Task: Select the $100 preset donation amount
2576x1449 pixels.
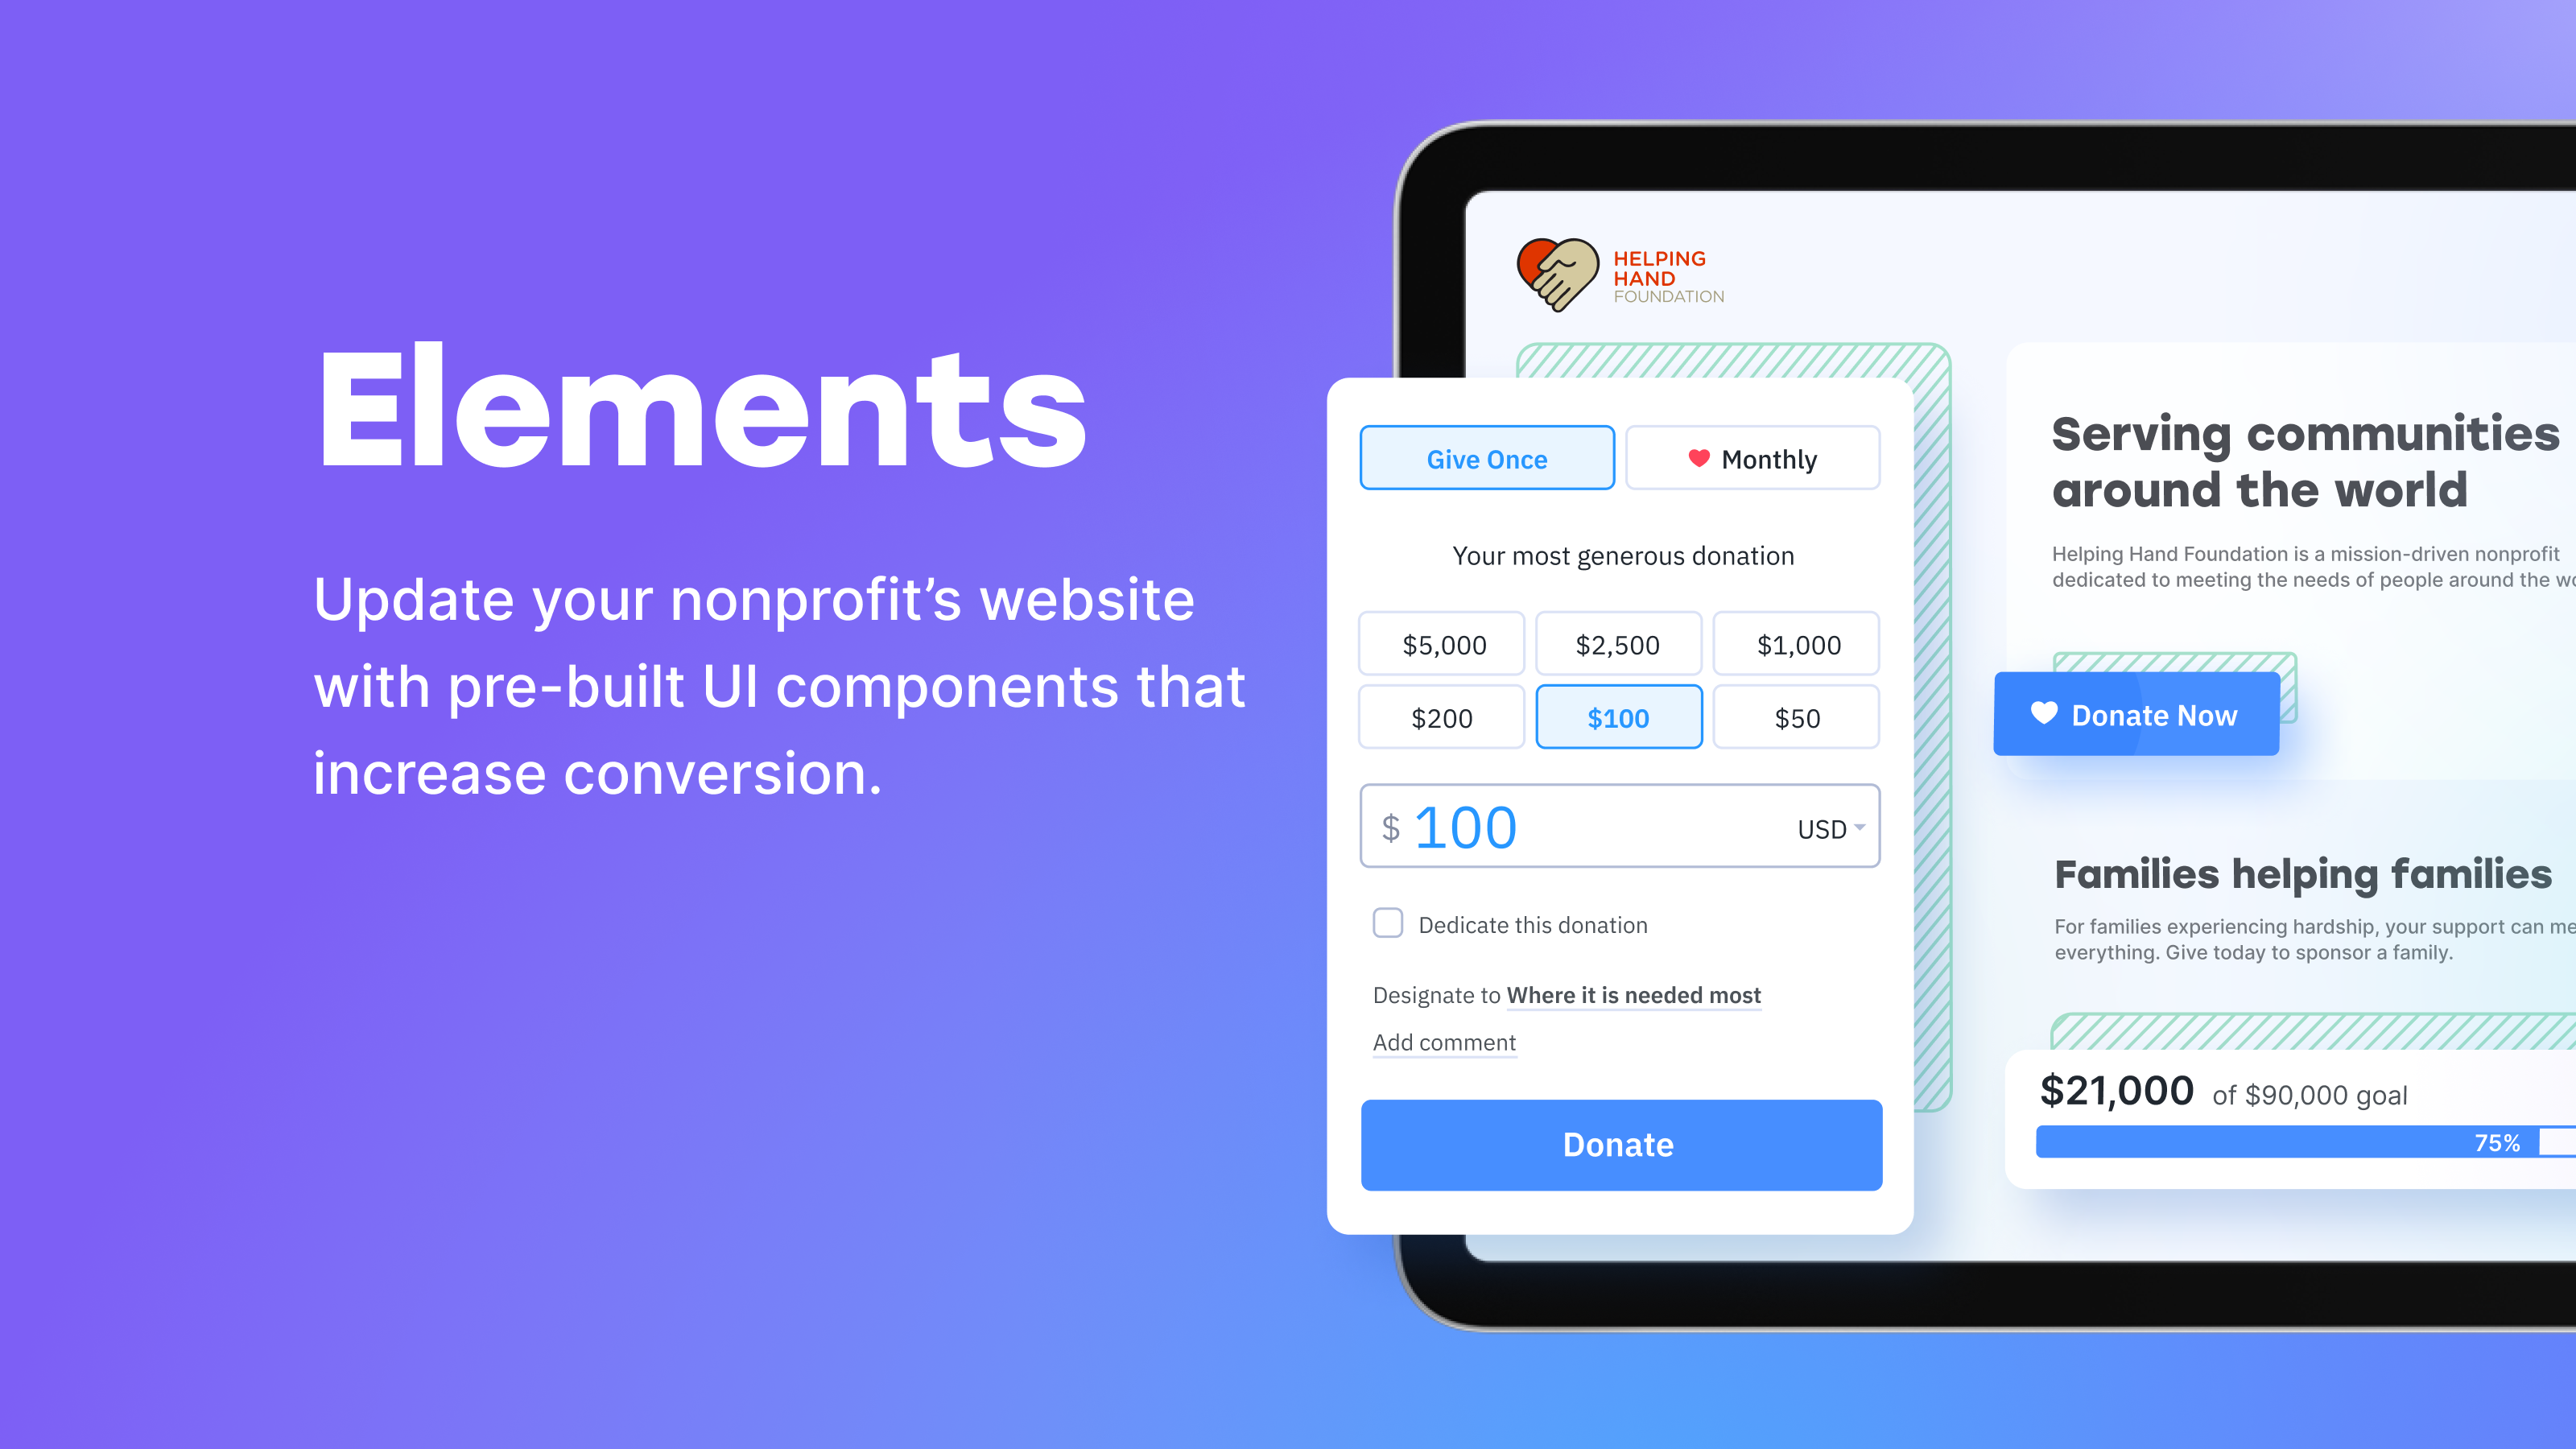Action: [1616, 716]
